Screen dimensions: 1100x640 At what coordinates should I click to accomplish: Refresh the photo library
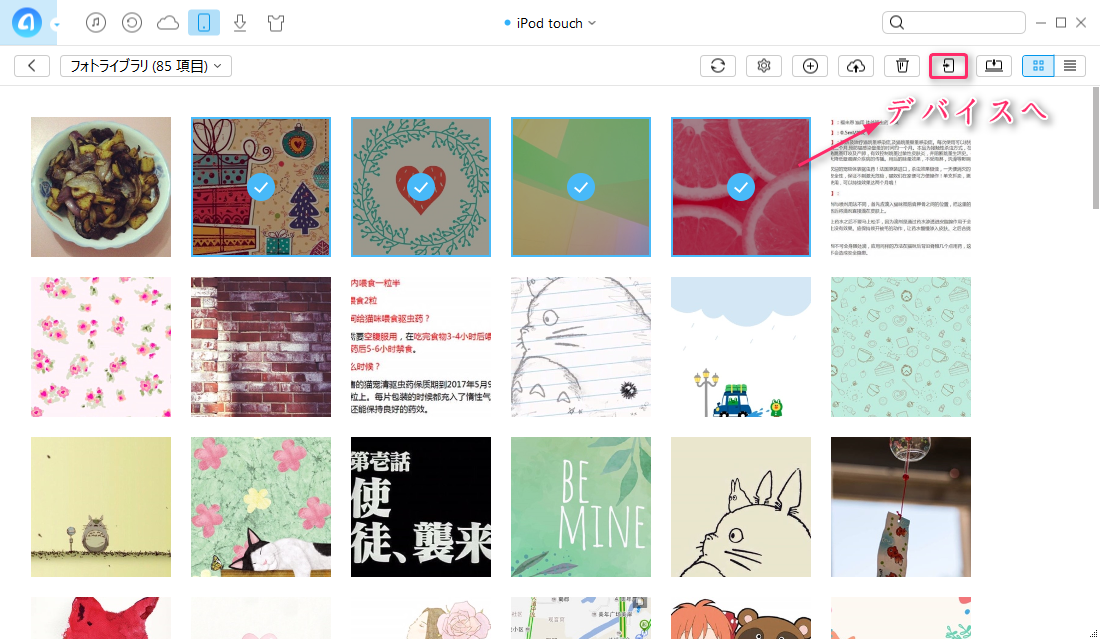tap(718, 65)
